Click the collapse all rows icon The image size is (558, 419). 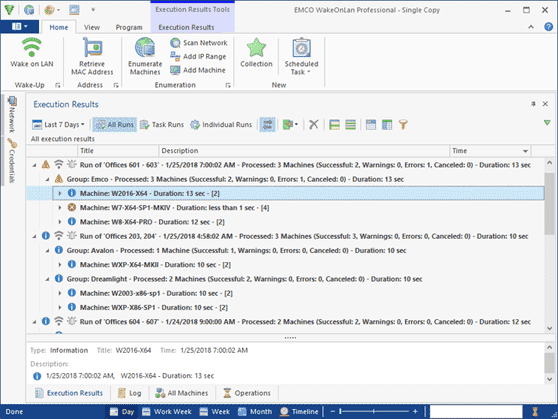coord(351,125)
